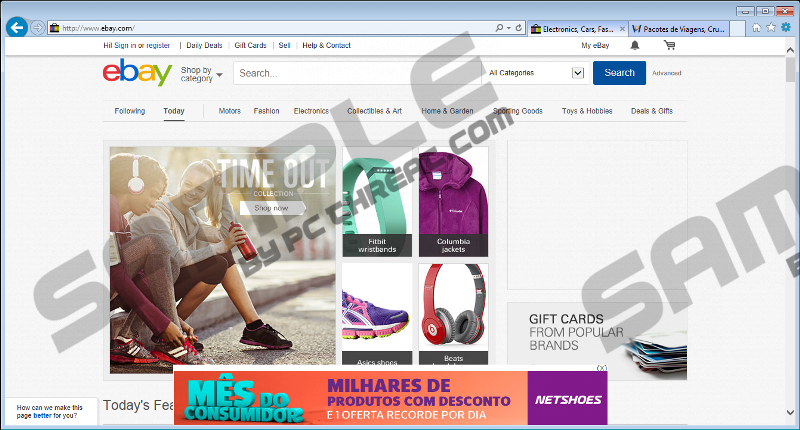
Task: Expand the Shop by category menu
Action: click(x=198, y=74)
